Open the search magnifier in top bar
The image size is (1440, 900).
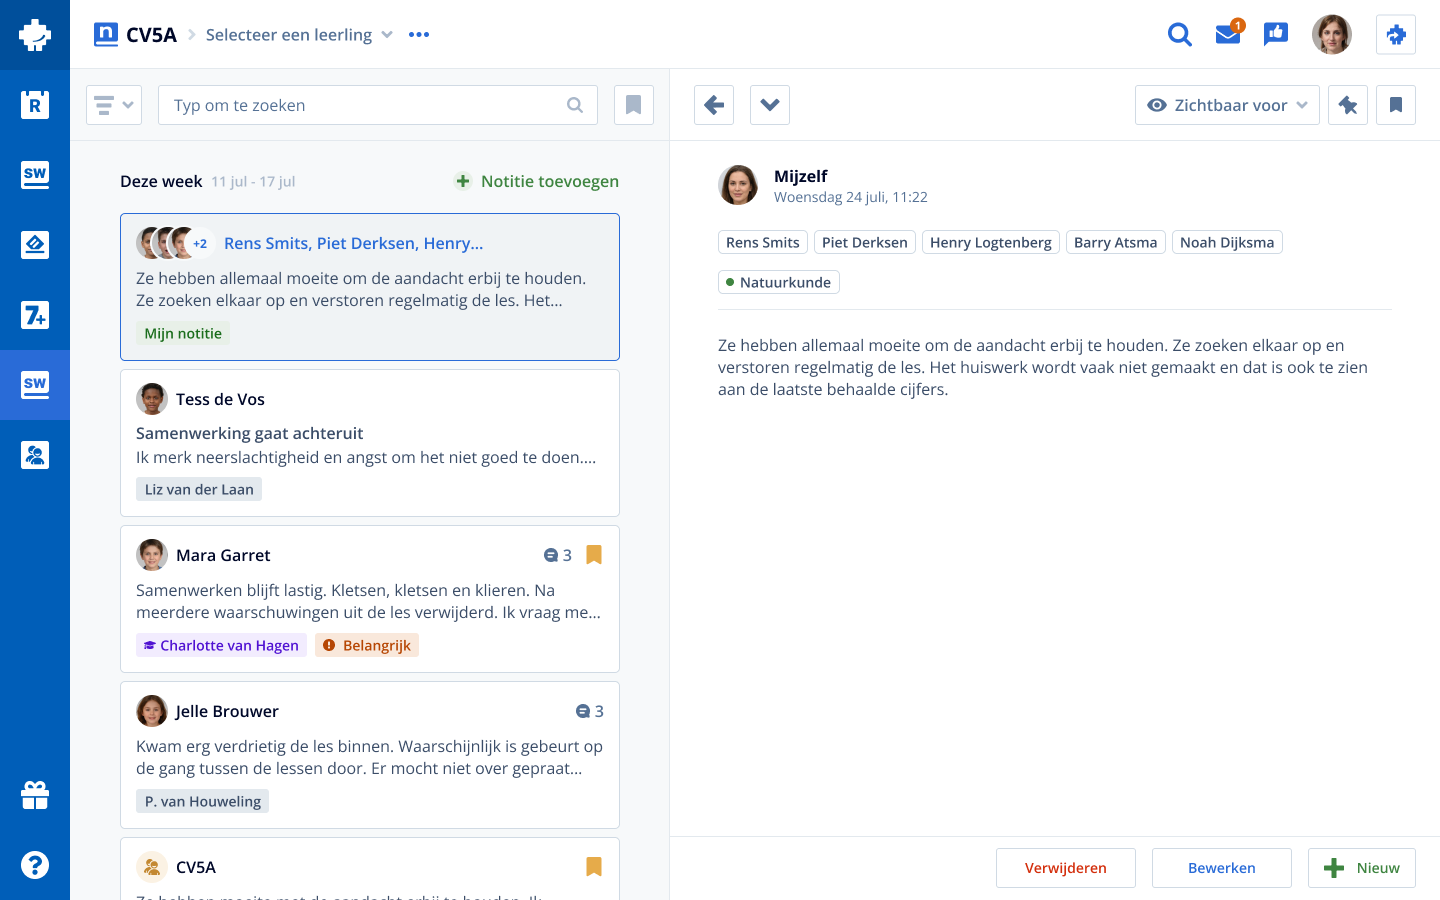pos(1179,35)
